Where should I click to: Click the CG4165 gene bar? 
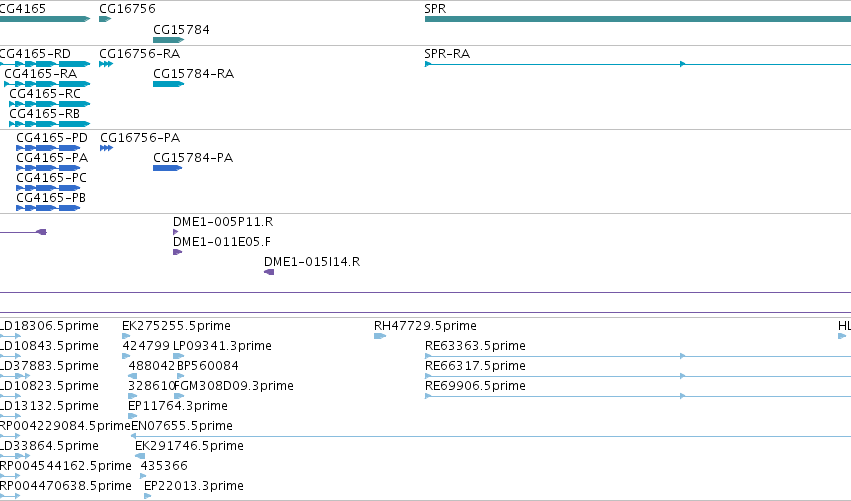click(x=45, y=19)
